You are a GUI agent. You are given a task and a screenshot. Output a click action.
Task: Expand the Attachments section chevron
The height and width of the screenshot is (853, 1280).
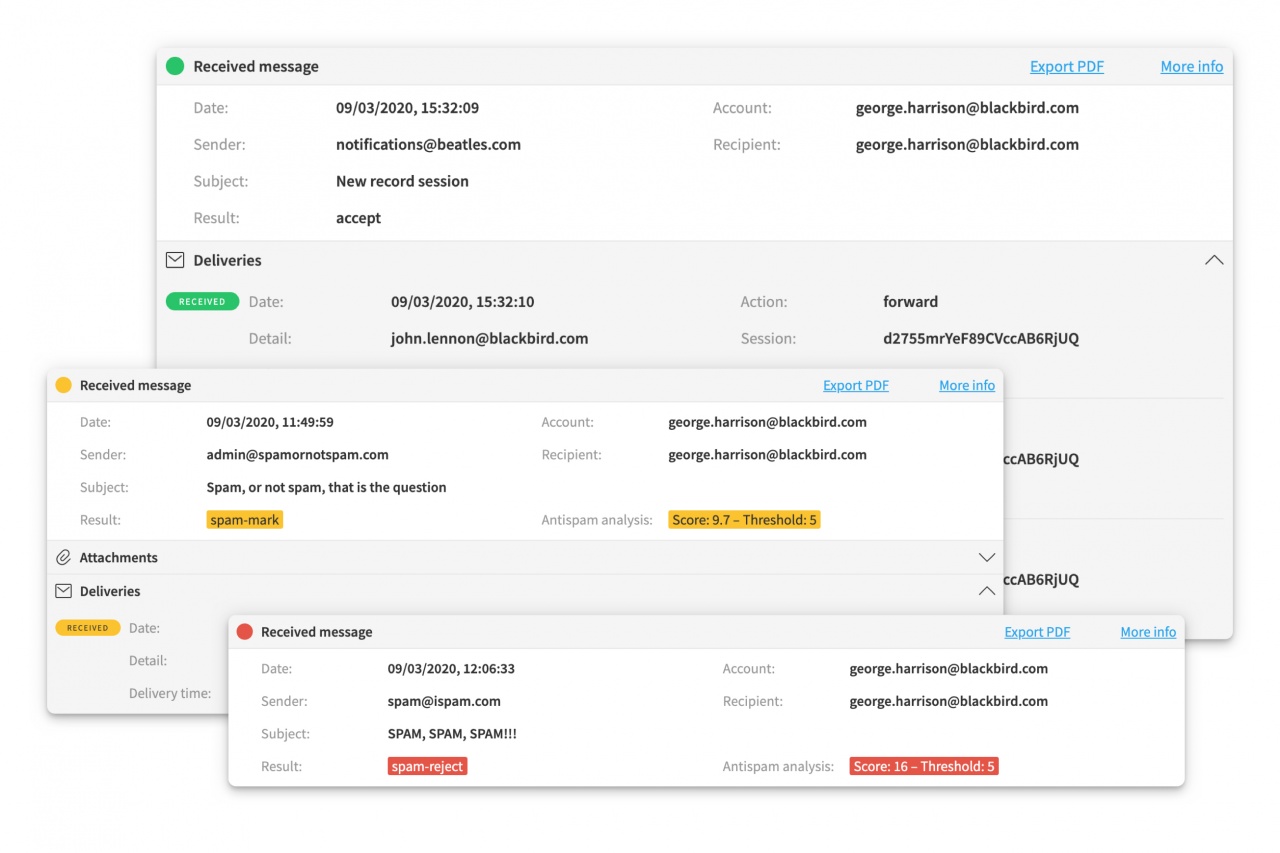coord(986,558)
